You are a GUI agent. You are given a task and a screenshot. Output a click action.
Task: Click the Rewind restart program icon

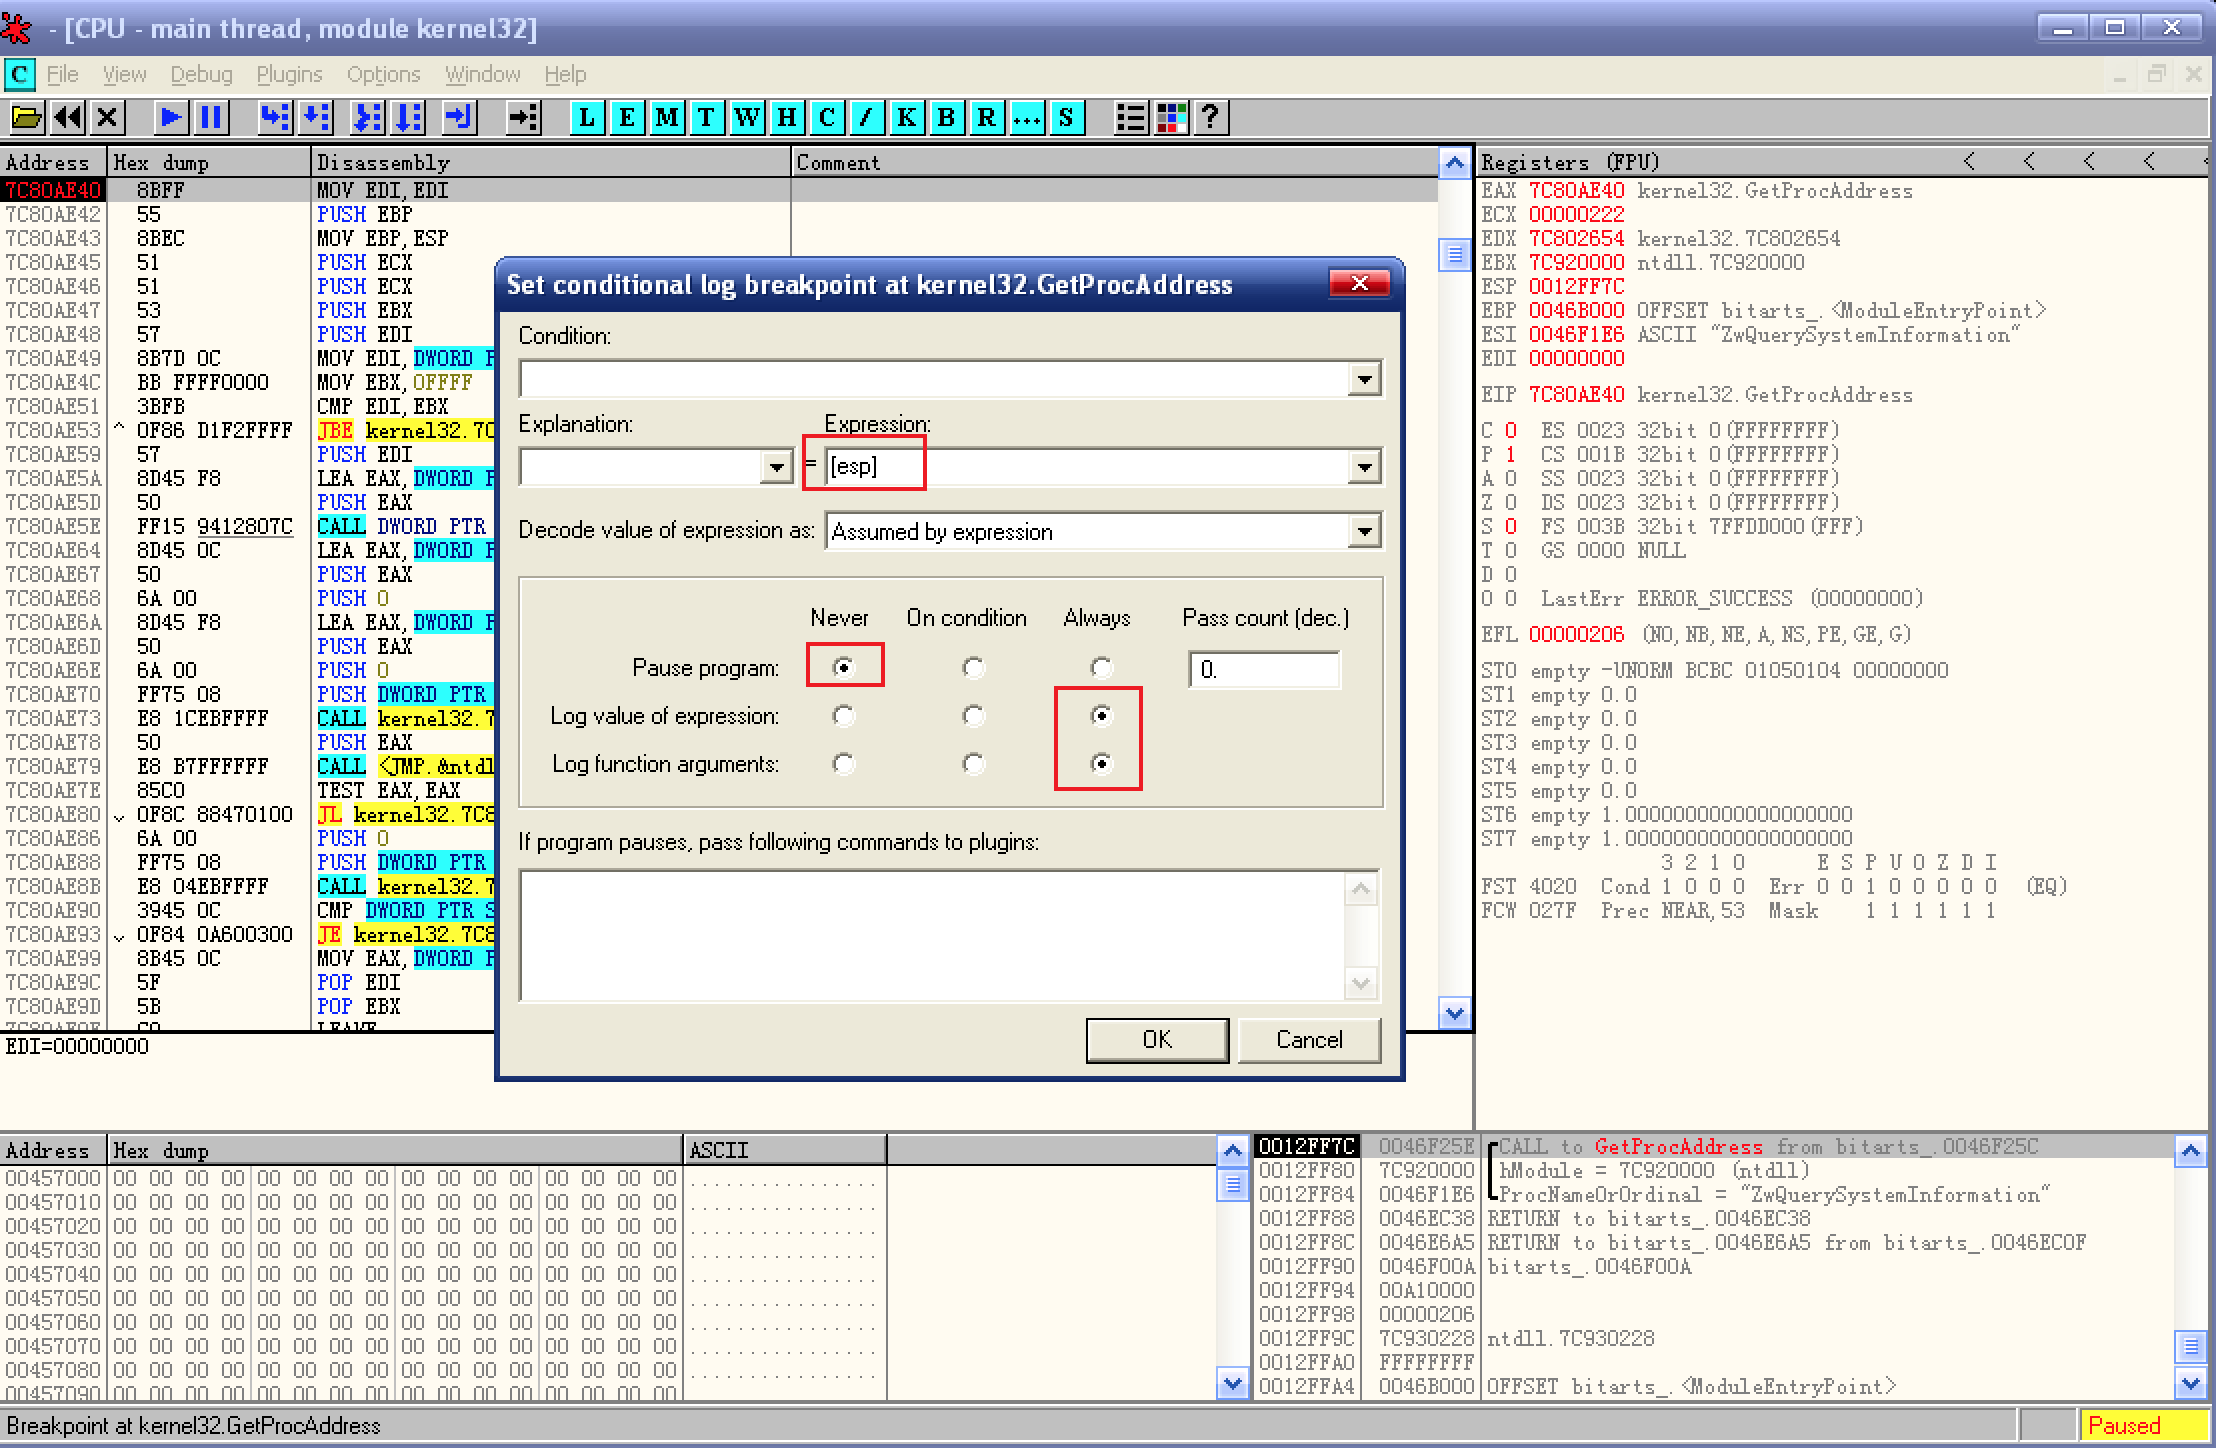[x=68, y=118]
